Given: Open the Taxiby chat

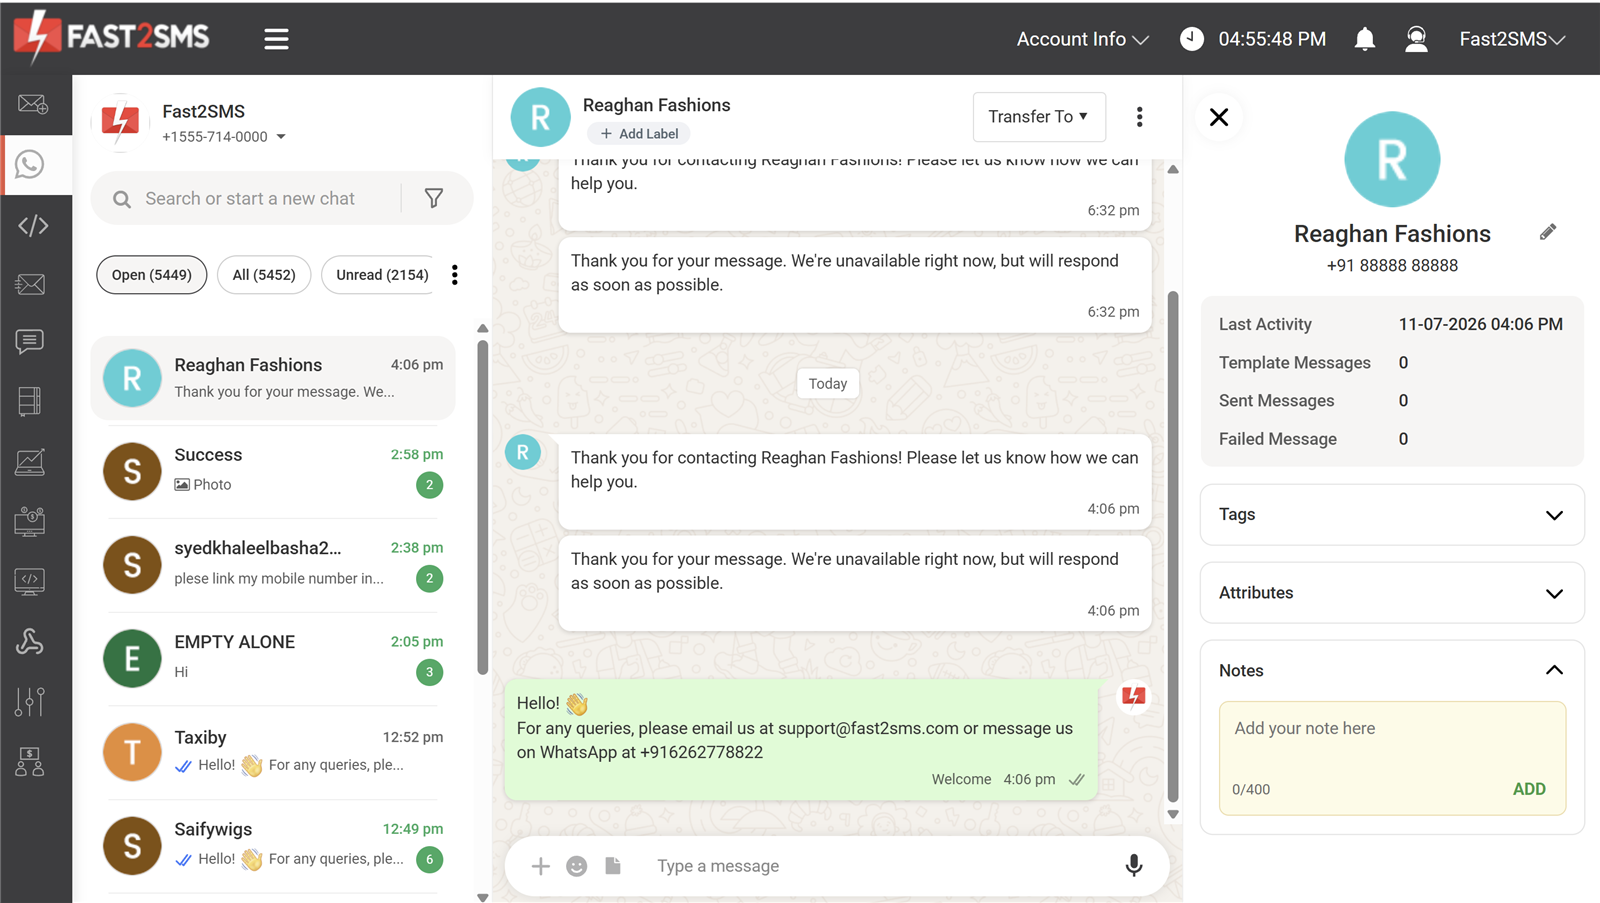Looking at the screenshot, I should coord(272,752).
